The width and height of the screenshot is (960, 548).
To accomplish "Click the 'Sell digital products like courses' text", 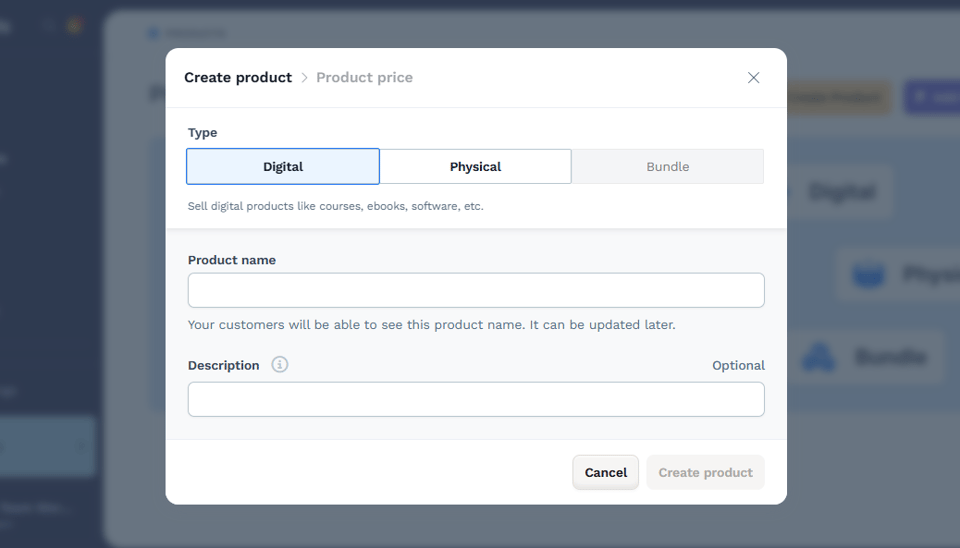I will coord(336,206).
